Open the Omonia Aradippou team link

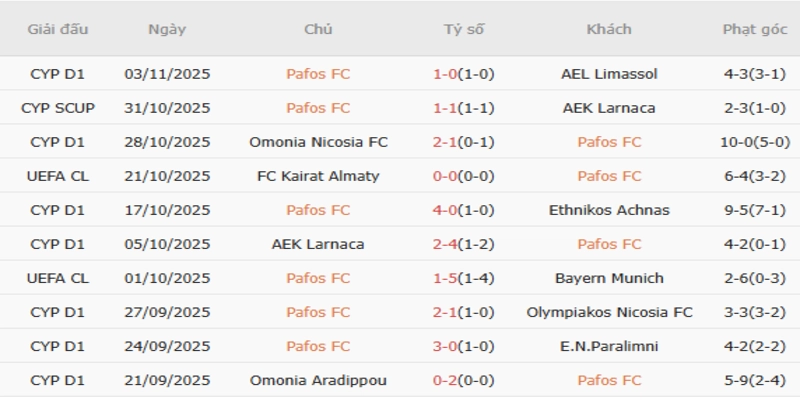tap(318, 380)
